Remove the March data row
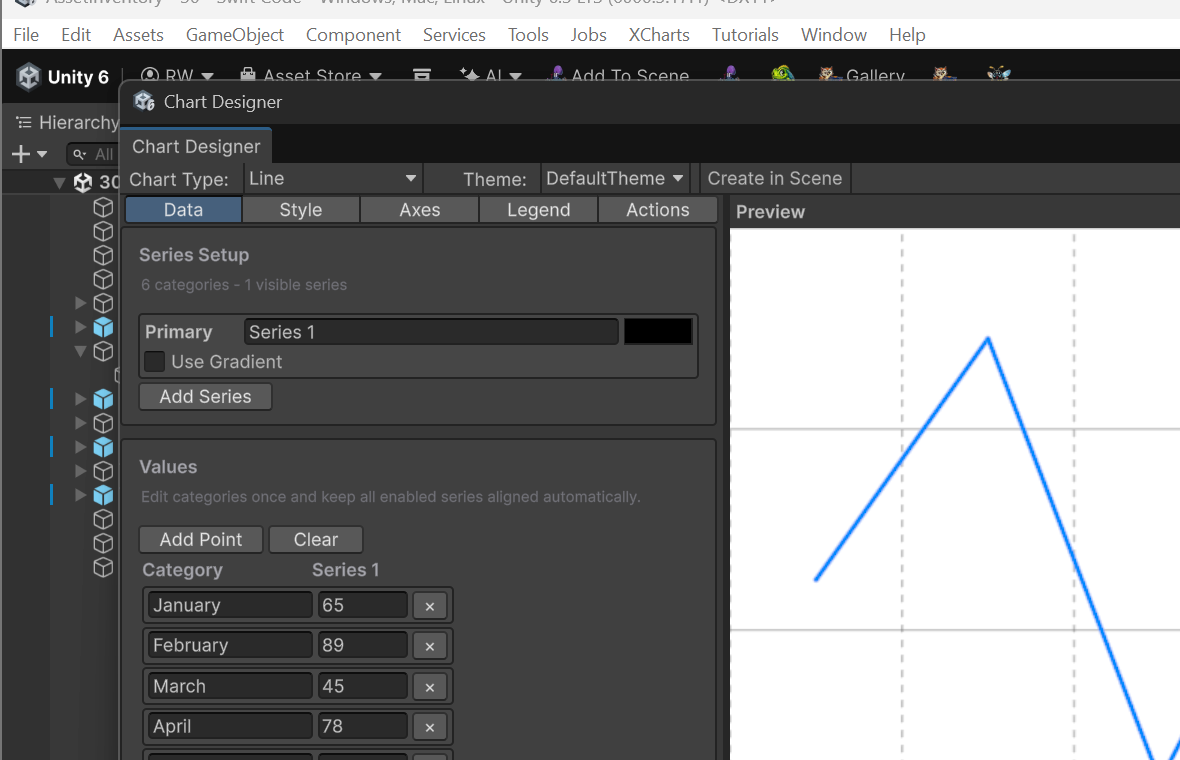This screenshot has width=1180, height=760. [x=430, y=686]
